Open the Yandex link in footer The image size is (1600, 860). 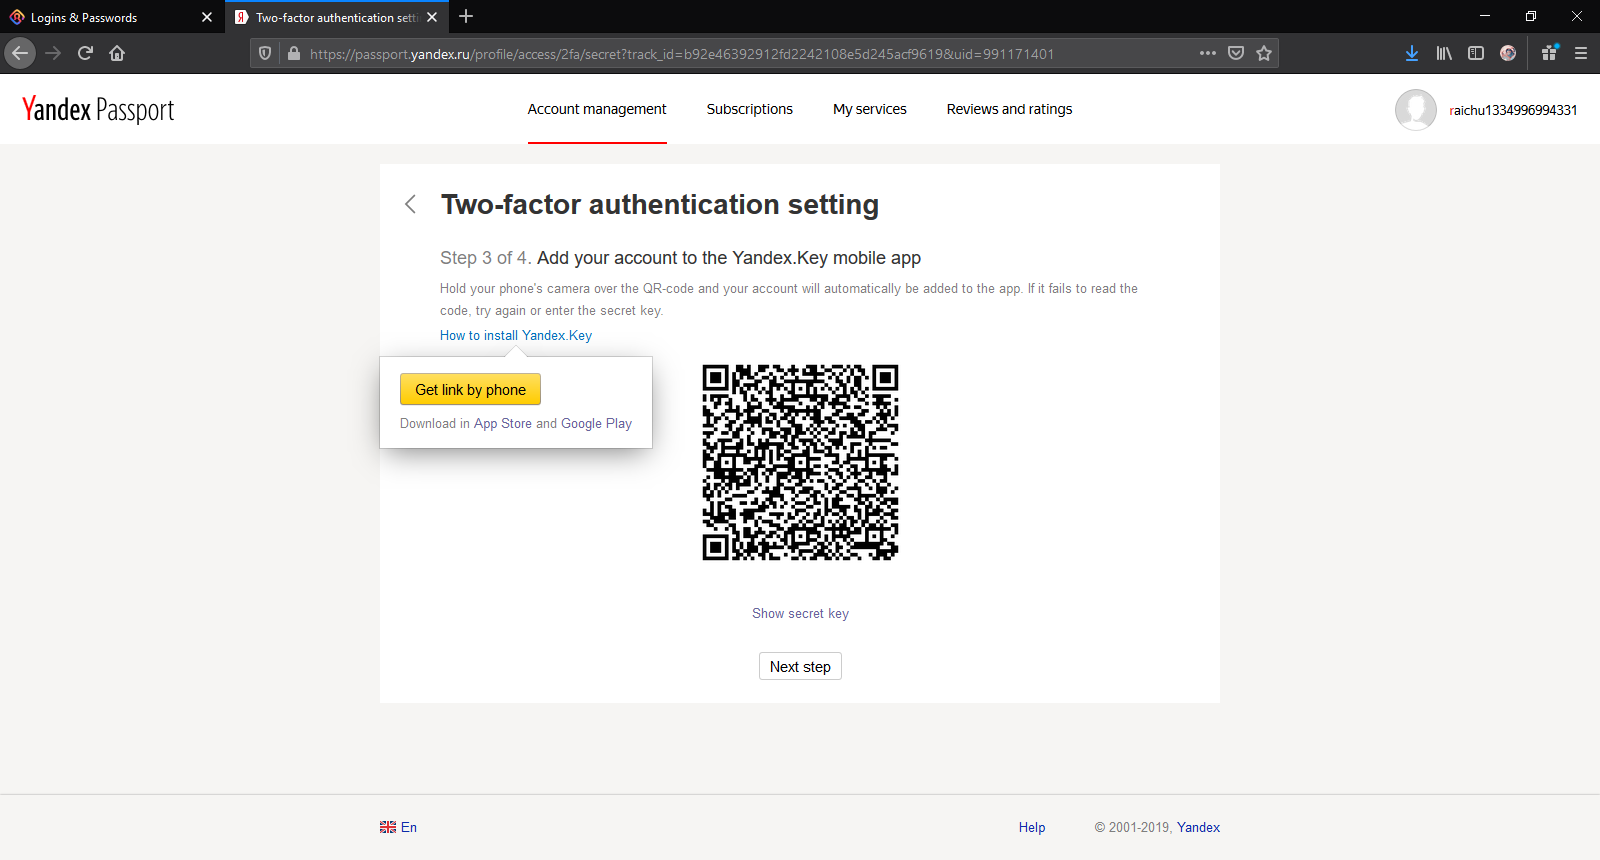(x=1198, y=827)
